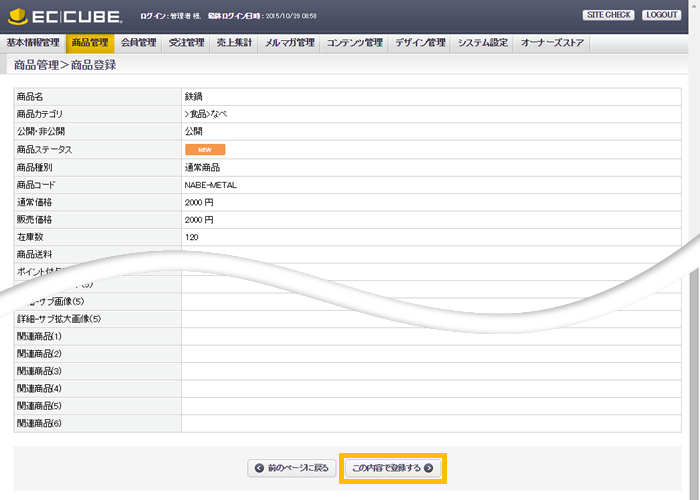Click 前のページに戻る button

pyautogui.click(x=290, y=468)
